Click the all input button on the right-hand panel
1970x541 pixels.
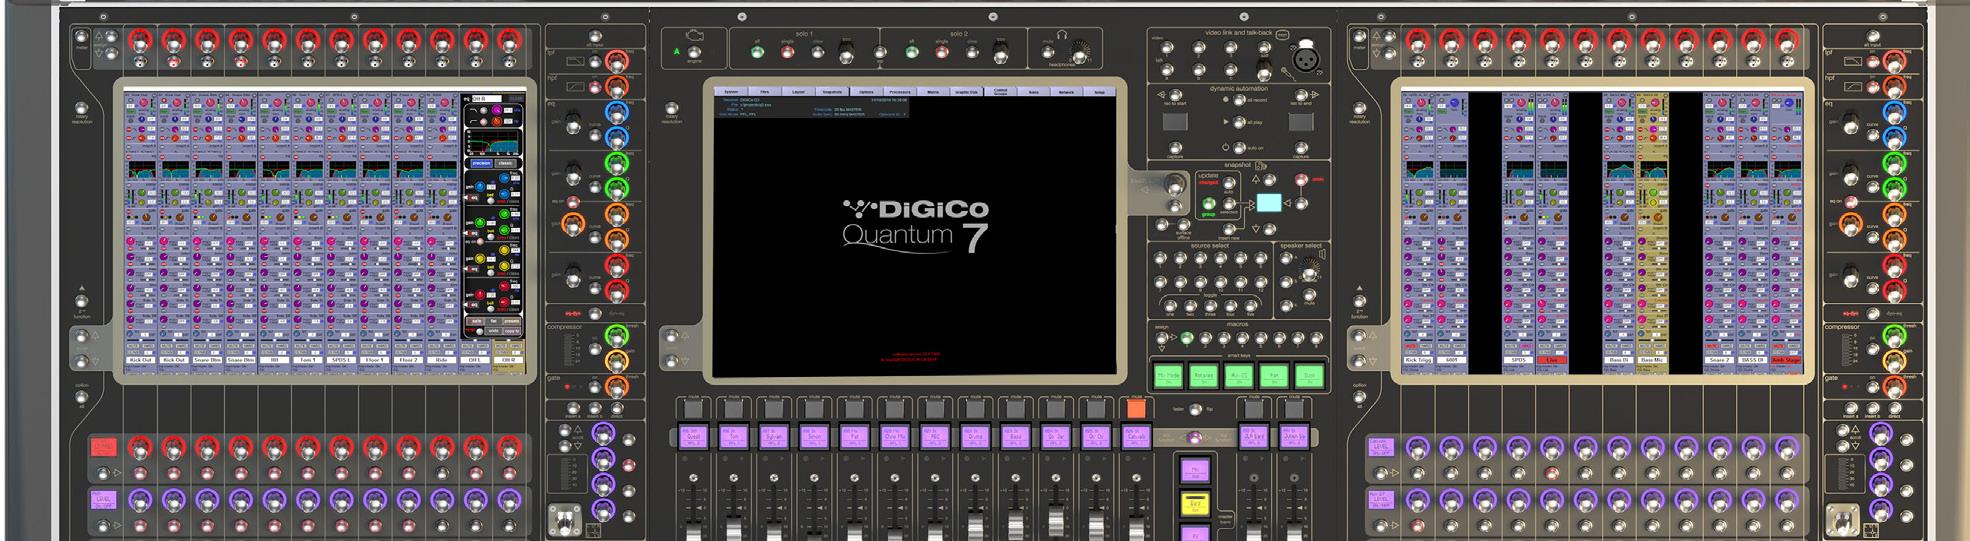(x=1873, y=36)
